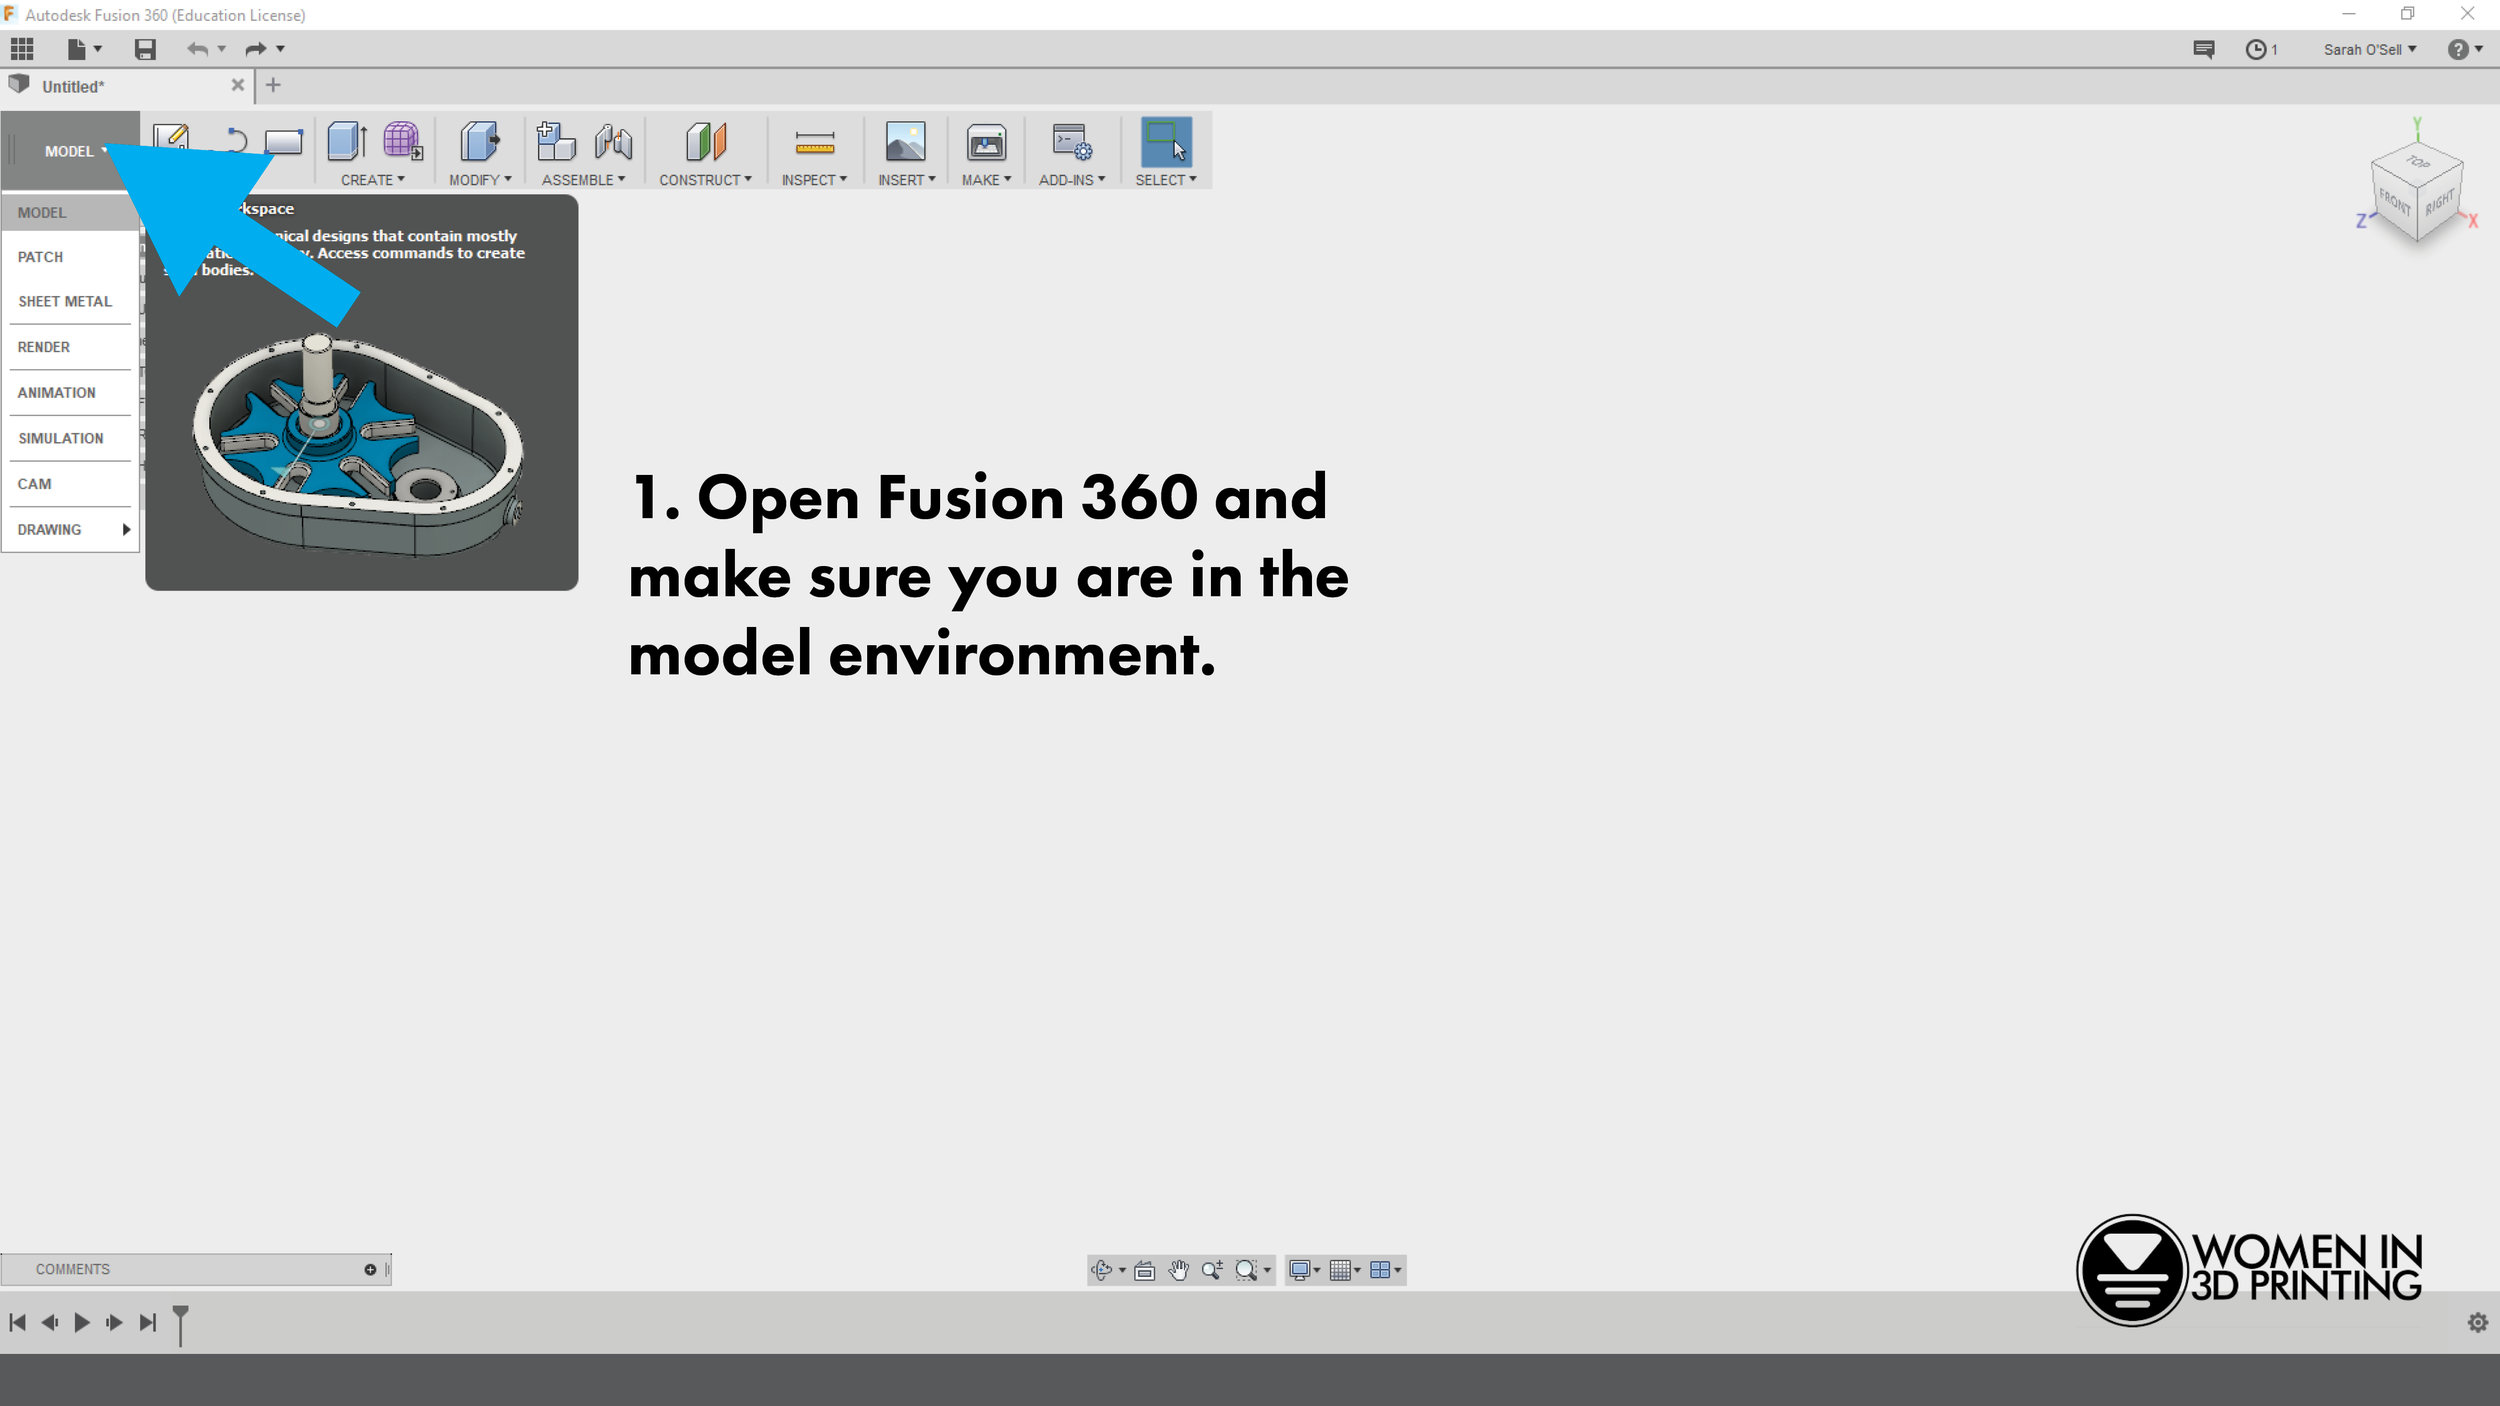Add a new design tab
Viewport: 2500px width, 1406px height.
pos(273,85)
